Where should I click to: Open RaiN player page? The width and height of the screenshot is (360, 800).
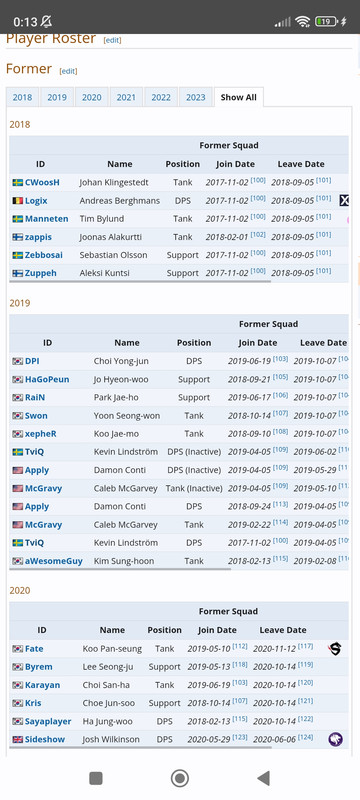pos(36,397)
